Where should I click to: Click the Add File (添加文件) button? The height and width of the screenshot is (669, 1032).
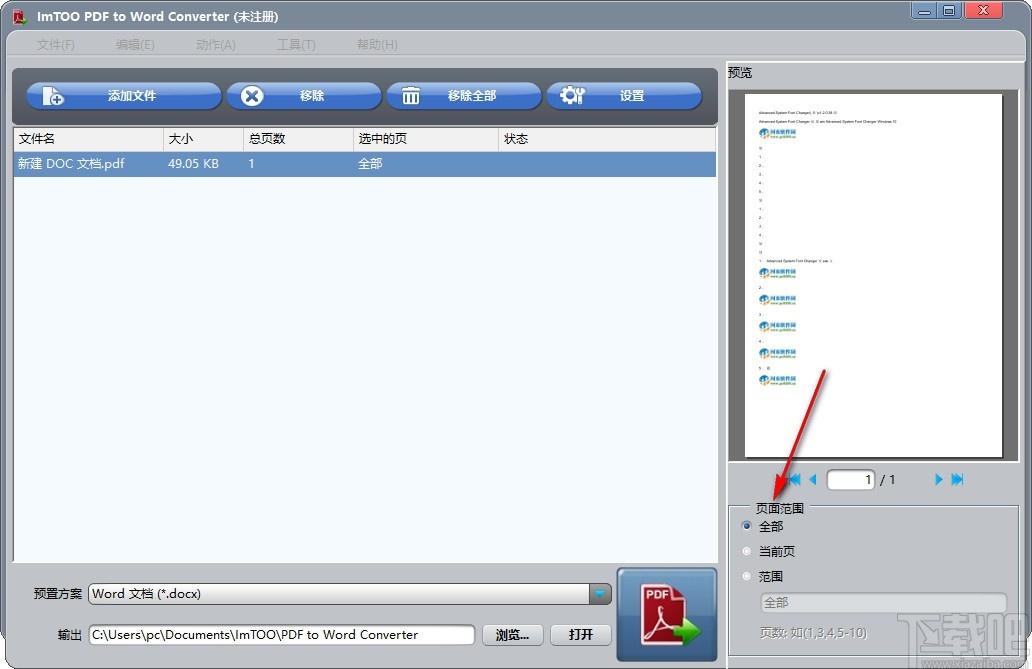pyautogui.click(x=124, y=96)
